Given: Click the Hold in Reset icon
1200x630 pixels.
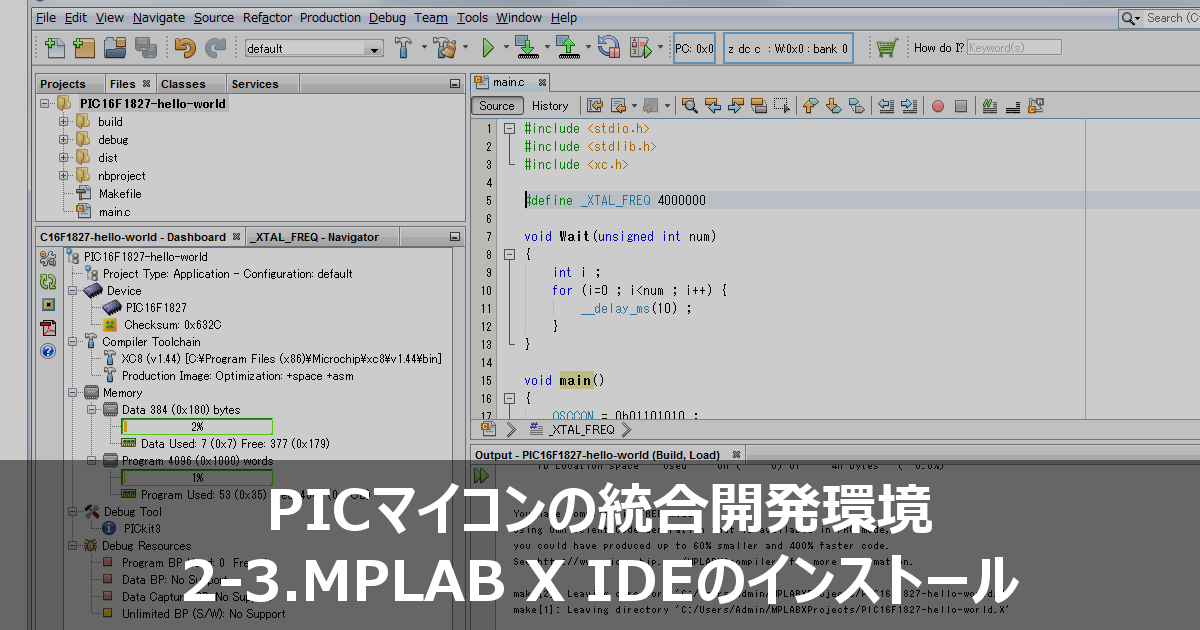Looking at the screenshot, I should tap(609, 47).
